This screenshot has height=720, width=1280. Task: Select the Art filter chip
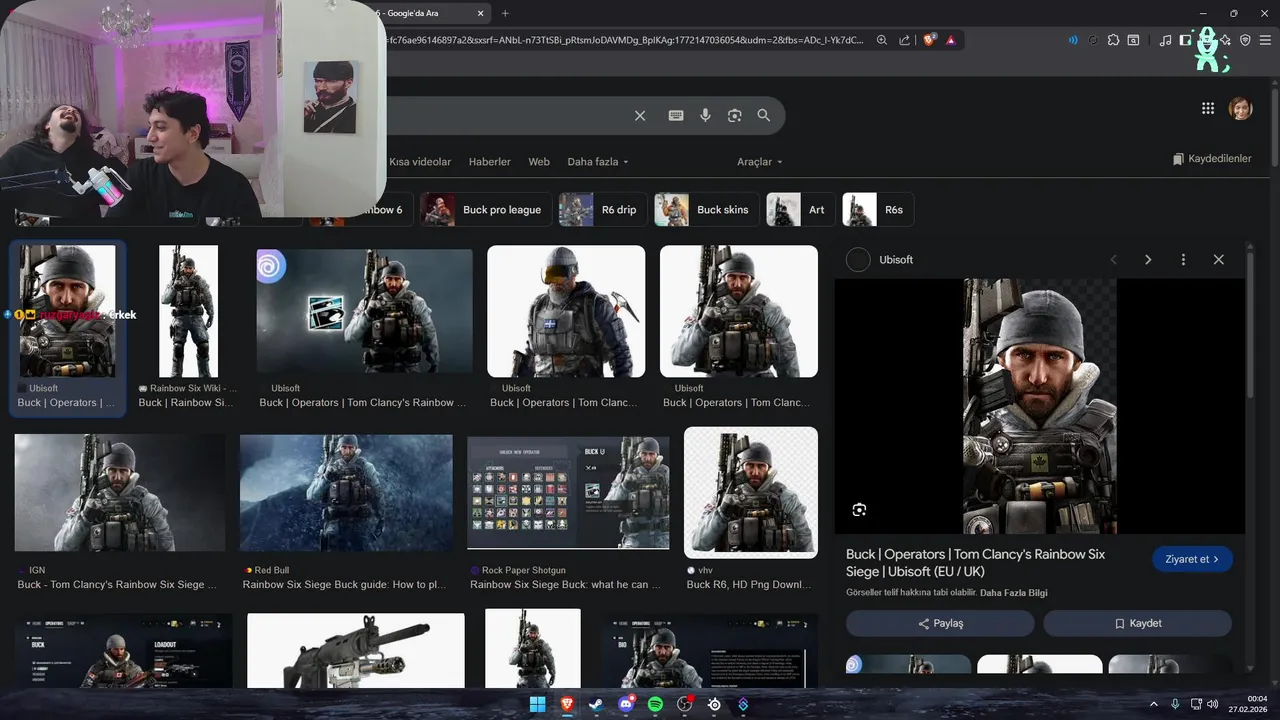pos(801,210)
